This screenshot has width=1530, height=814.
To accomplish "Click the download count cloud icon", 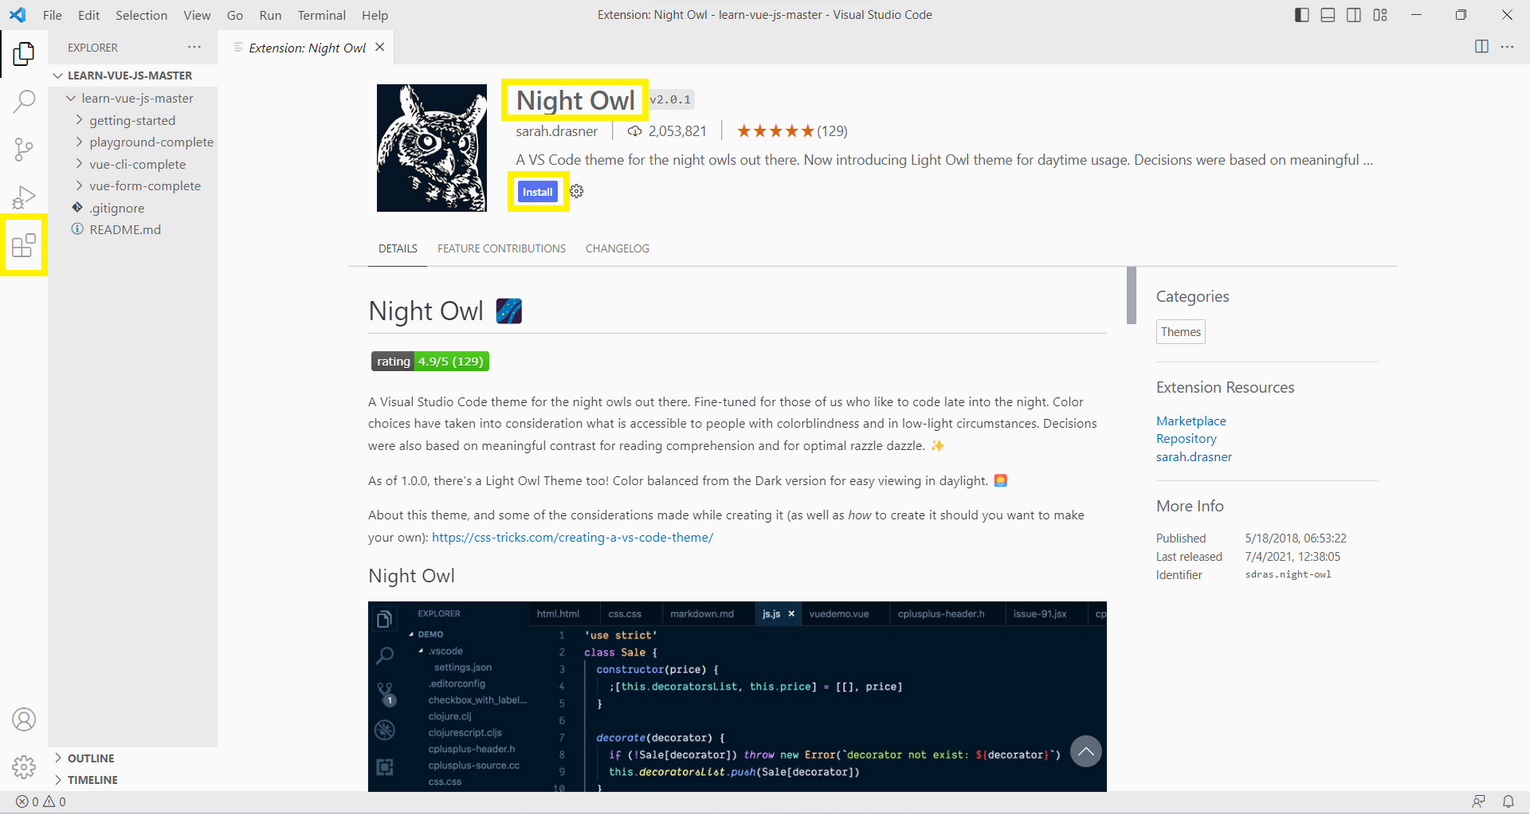I will click(x=634, y=131).
